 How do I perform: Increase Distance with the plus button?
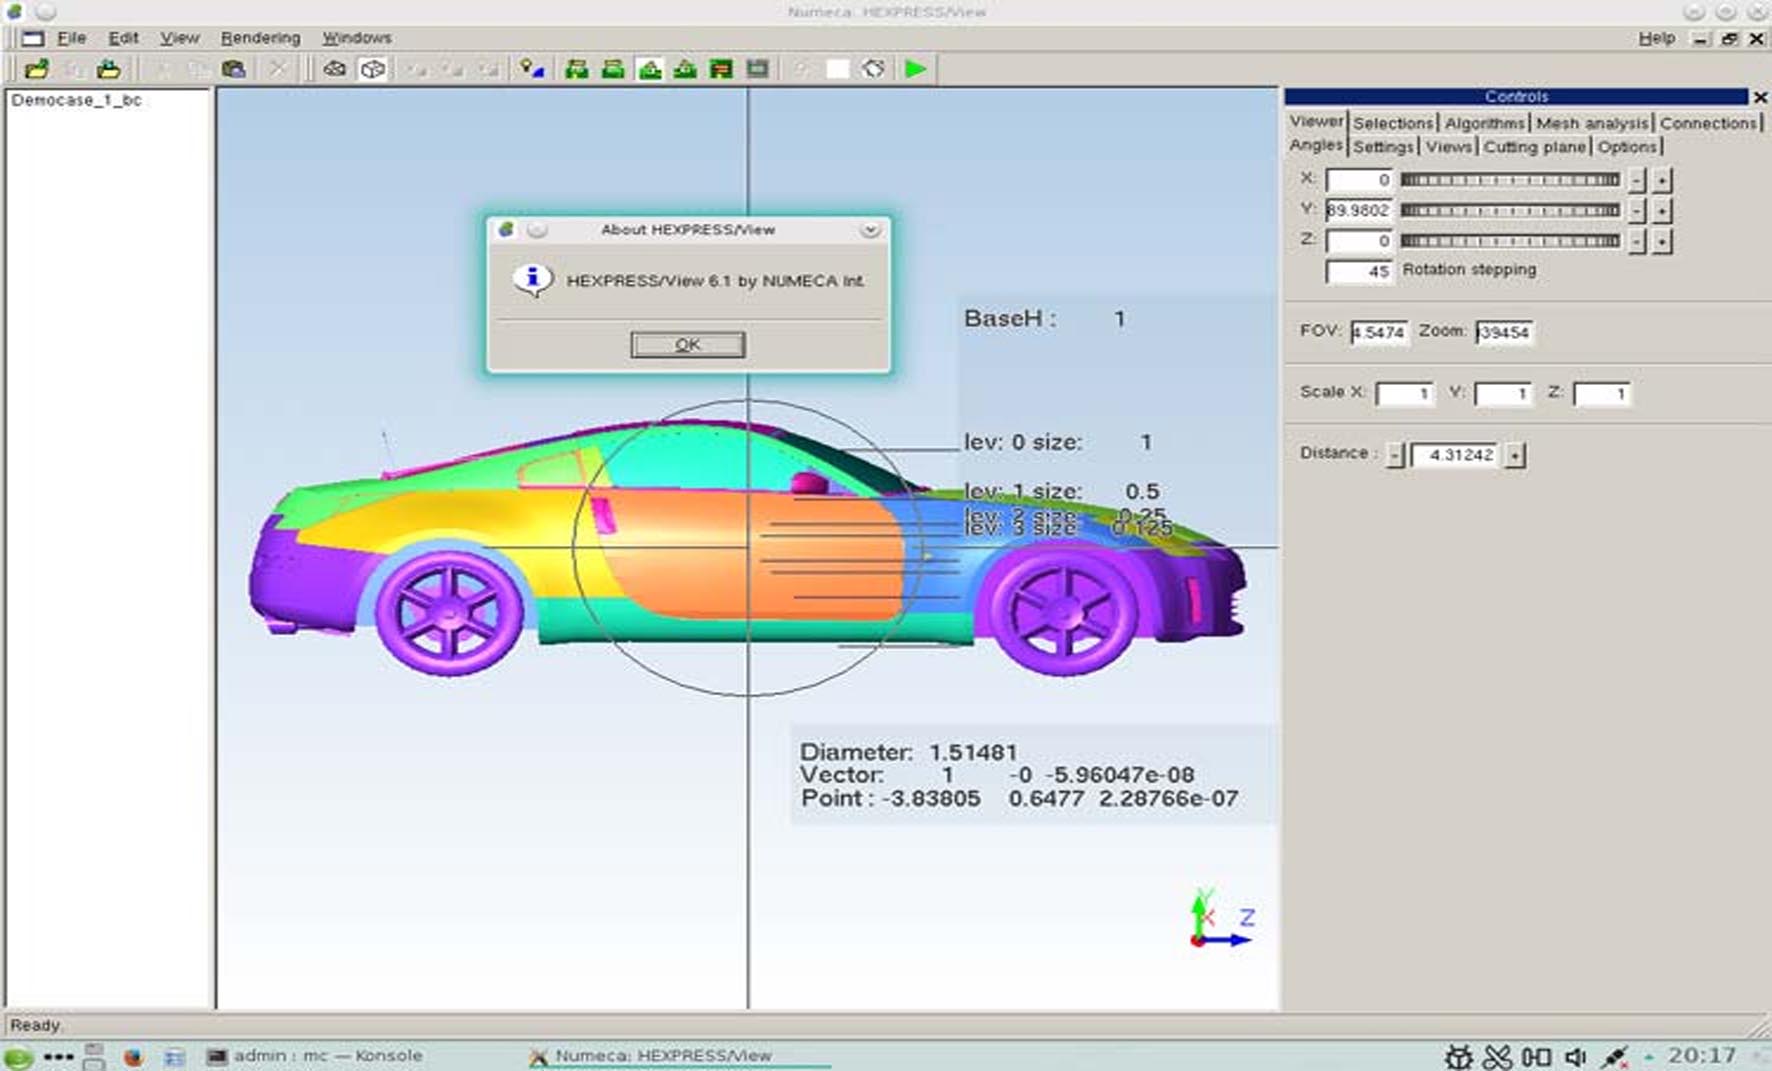coord(1516,455)
